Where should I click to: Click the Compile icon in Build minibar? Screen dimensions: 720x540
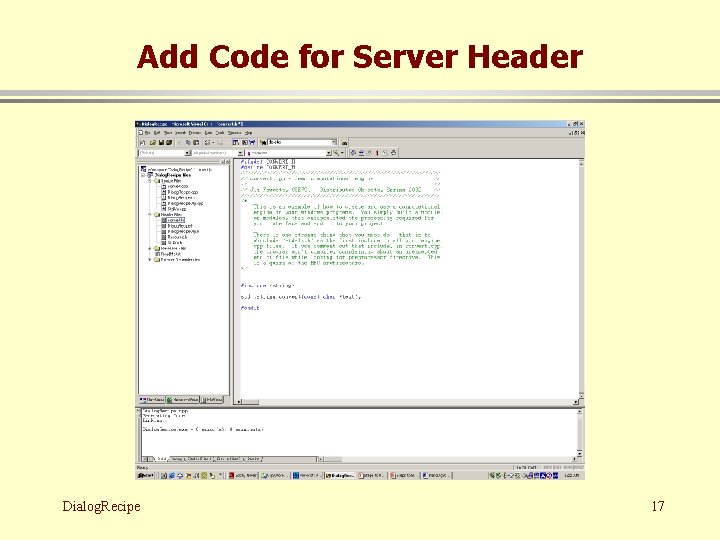(353, 152)
